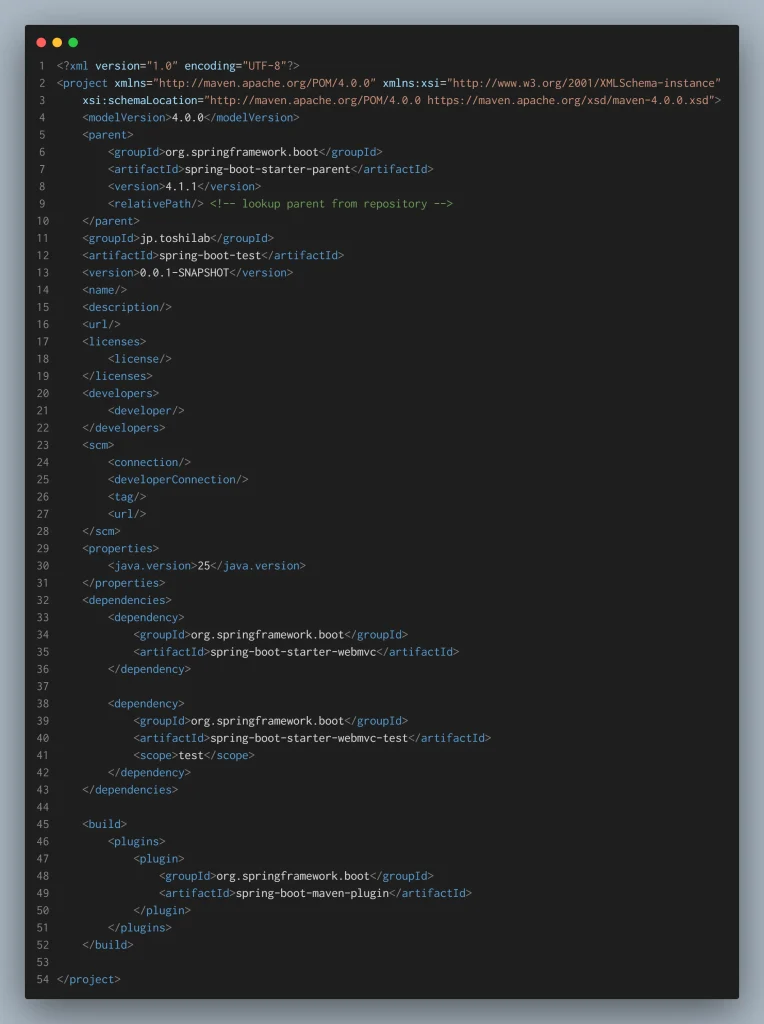Click the green maximize dot

(73, 42)
